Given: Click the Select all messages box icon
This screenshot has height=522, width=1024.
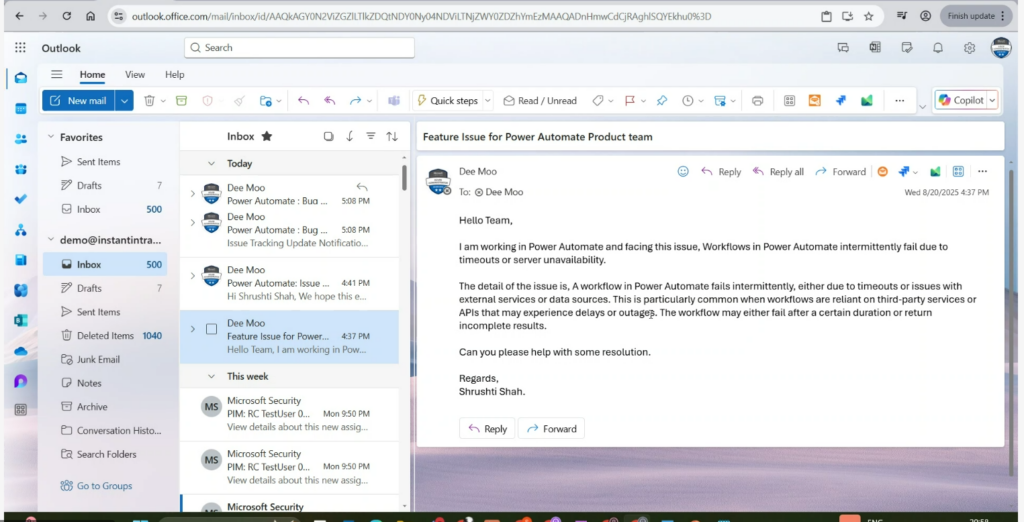Looking at the screenshot, I should tap(328, 136).
